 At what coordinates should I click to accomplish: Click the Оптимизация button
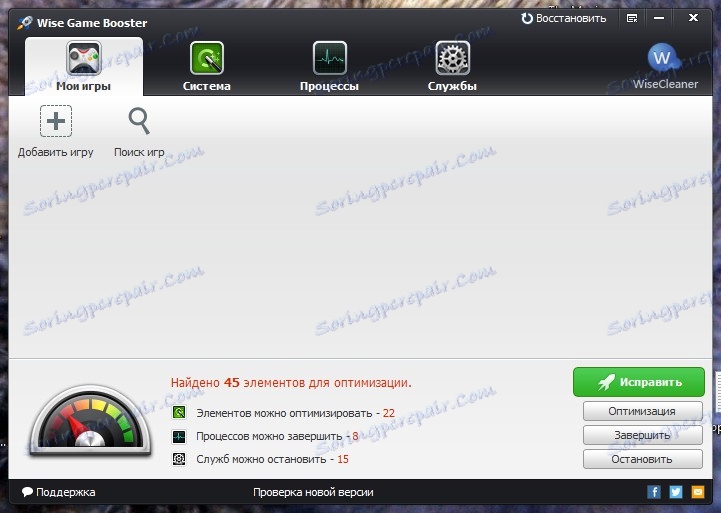[x=642, y=411]
